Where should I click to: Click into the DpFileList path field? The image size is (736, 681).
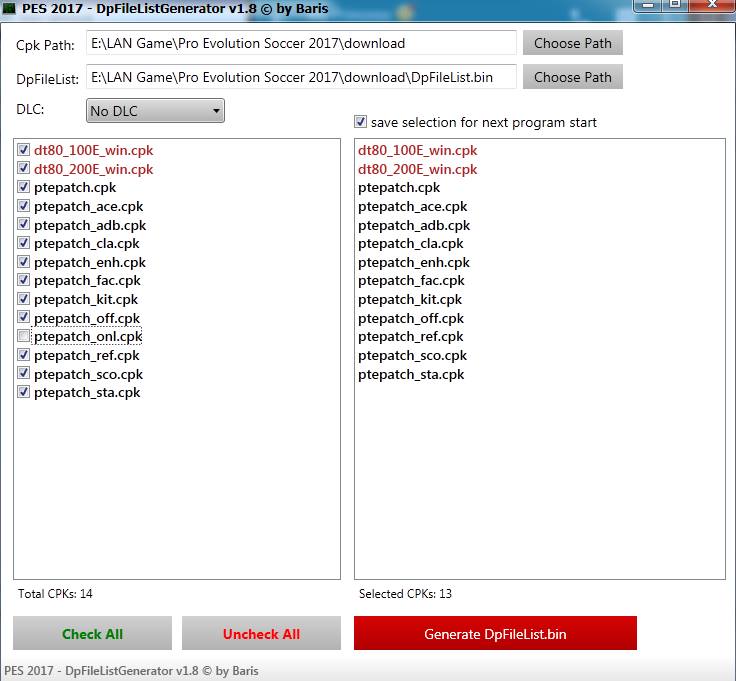[301, 77]
